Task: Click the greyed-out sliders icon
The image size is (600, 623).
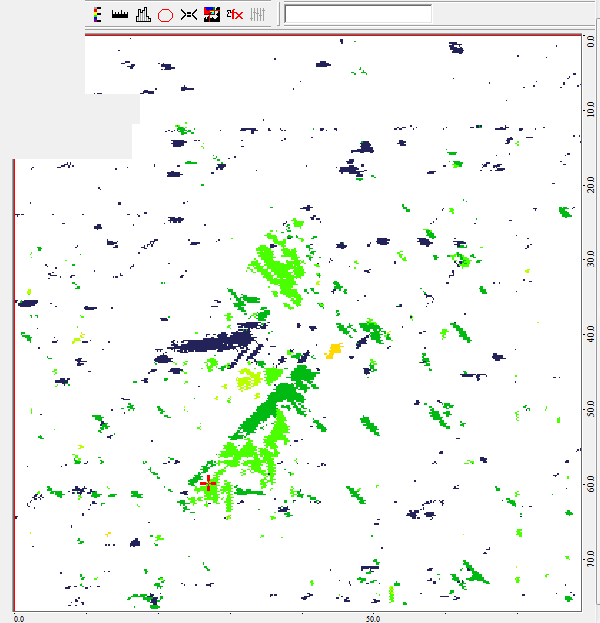Action: [257, 14]
